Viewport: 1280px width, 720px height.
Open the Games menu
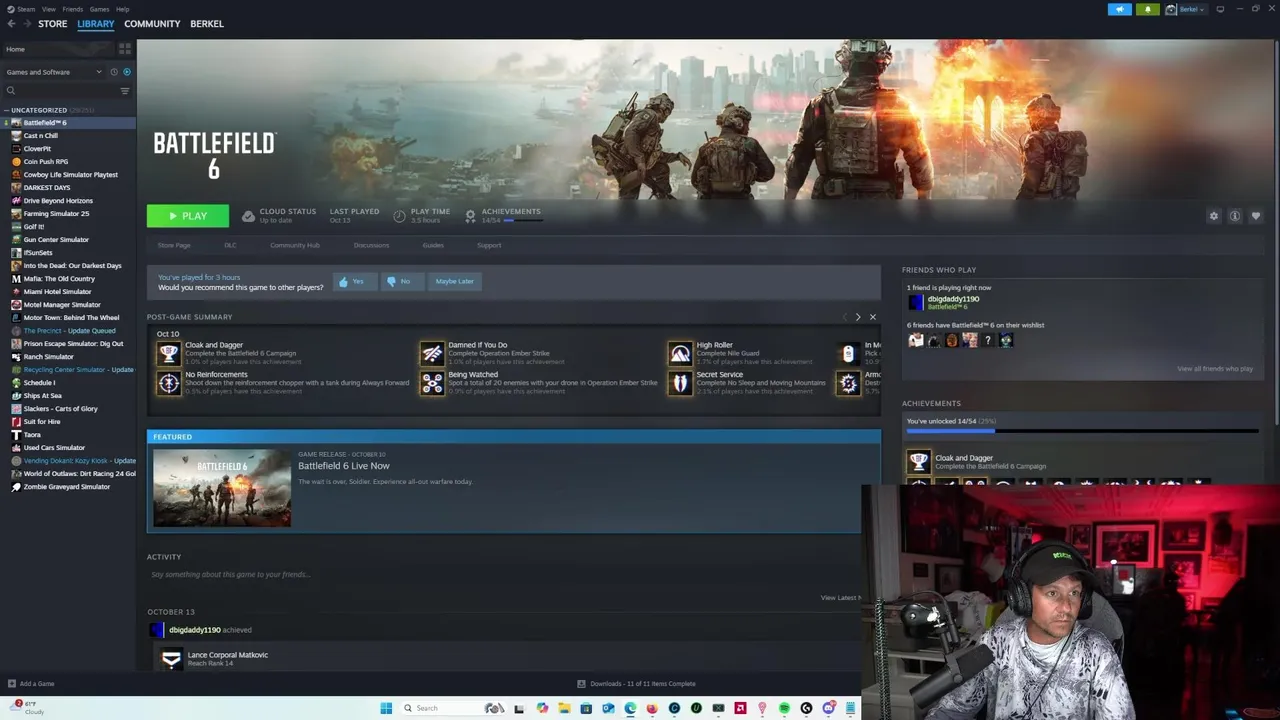point(99,9)
